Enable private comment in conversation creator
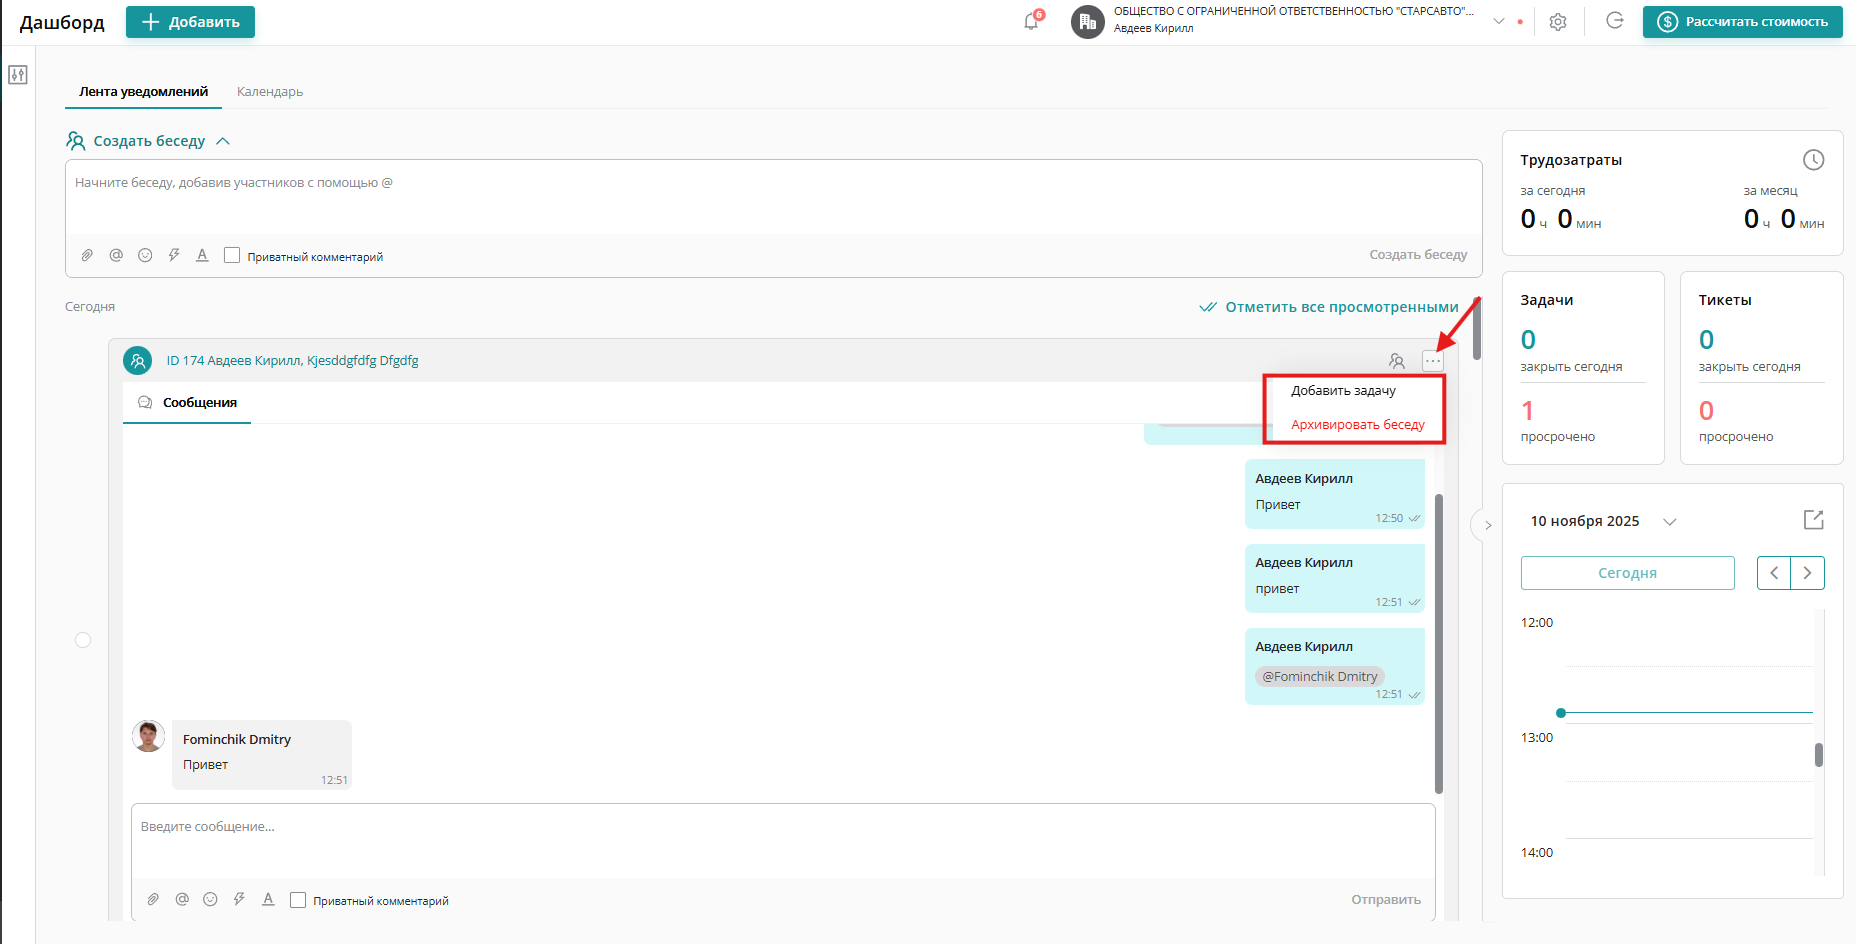Screen dimensions: 1856x944 point(232,256)
